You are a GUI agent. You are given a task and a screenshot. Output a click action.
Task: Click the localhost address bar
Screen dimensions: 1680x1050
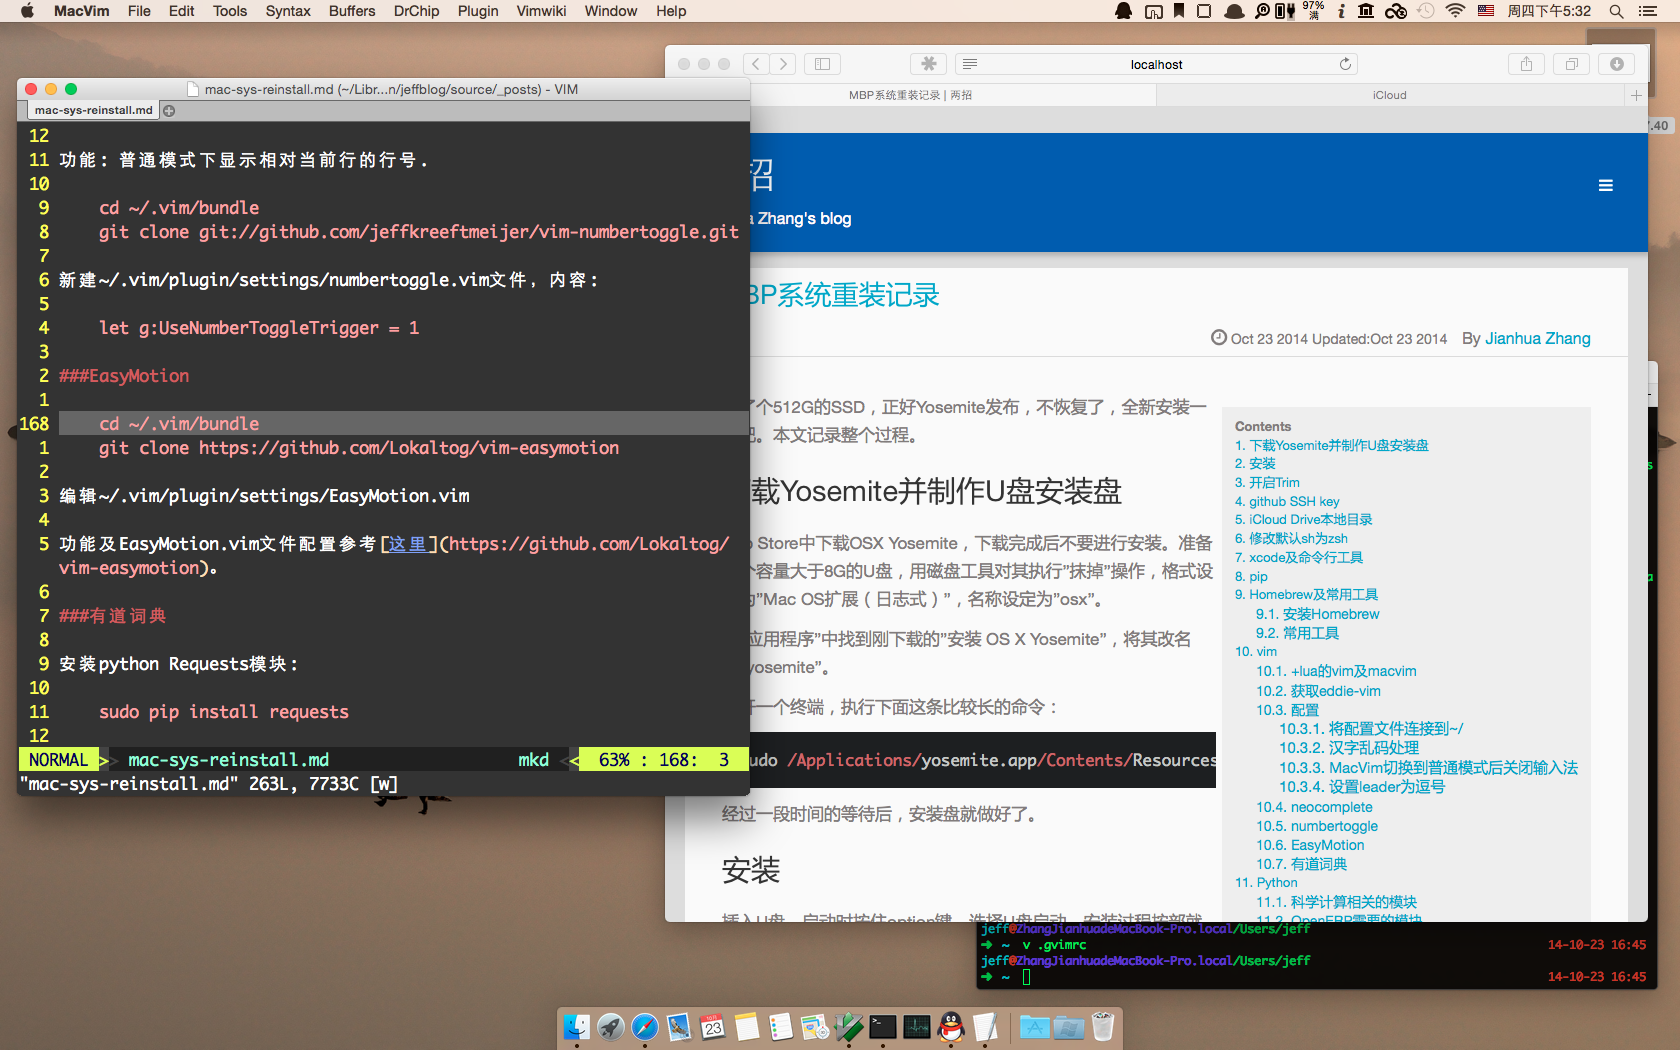1156,64
